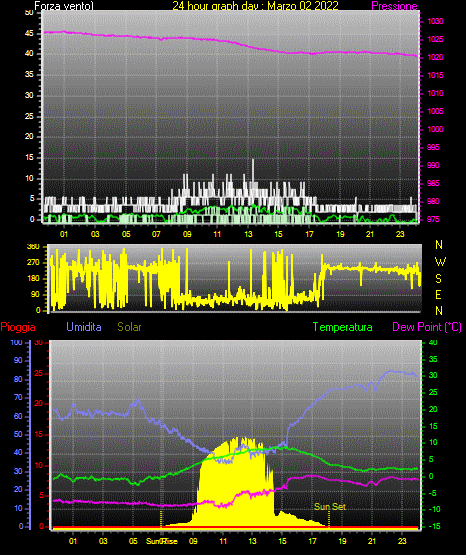Select the Dew Point (°C) legend label
The width and height of the screenshot is (466, 555).
[427, 327]
